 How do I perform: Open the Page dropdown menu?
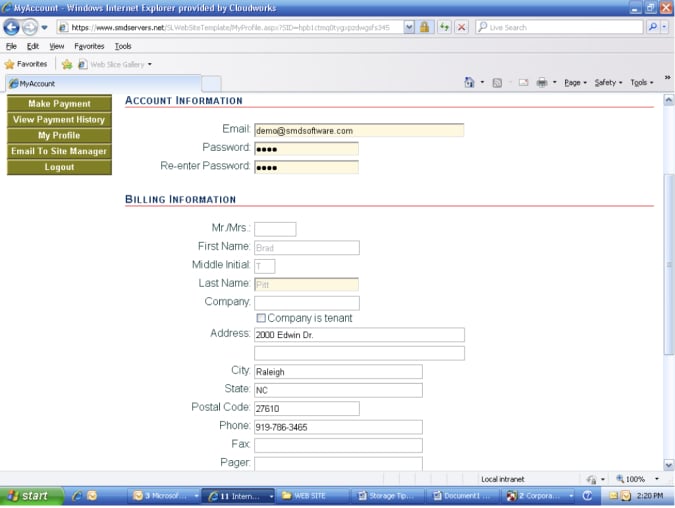(576, 82)
